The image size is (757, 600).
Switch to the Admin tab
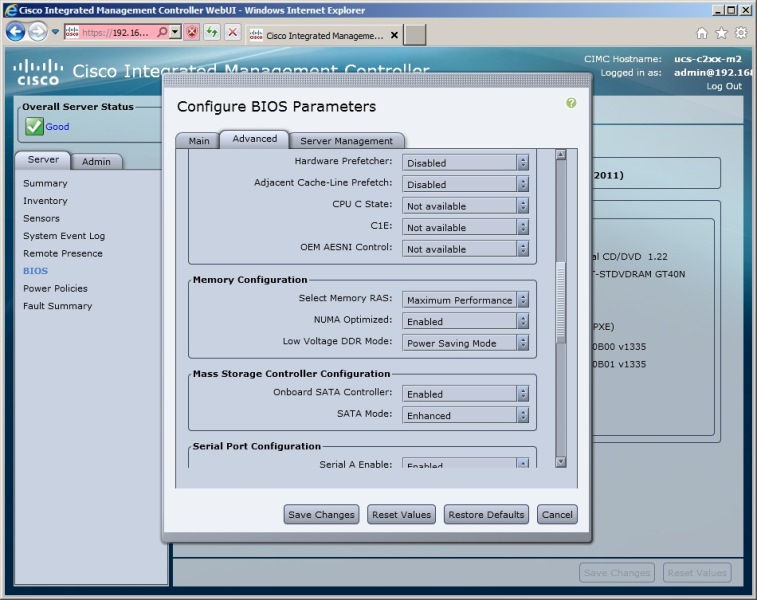(x=96, y=162)
